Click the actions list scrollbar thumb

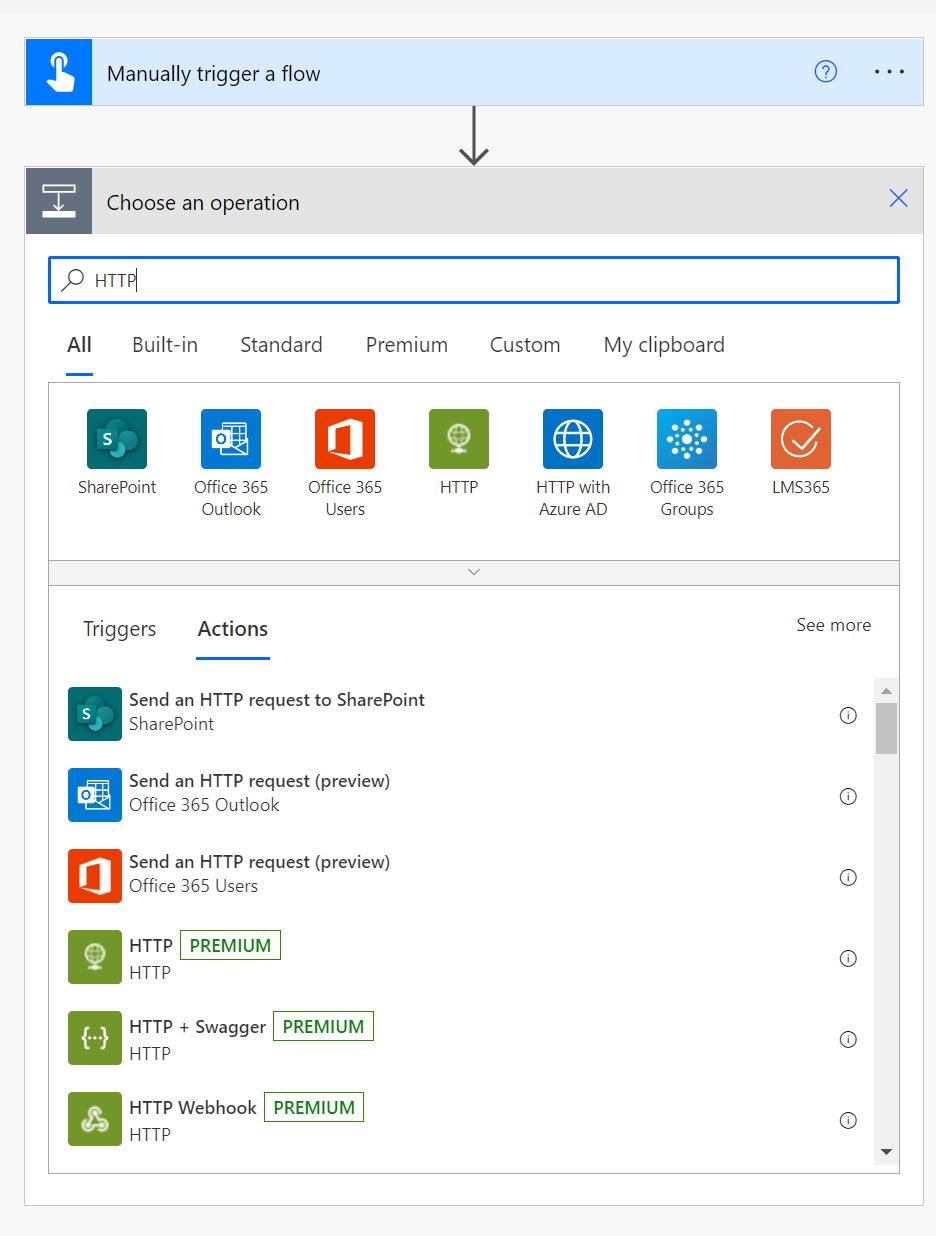[886, 728]
